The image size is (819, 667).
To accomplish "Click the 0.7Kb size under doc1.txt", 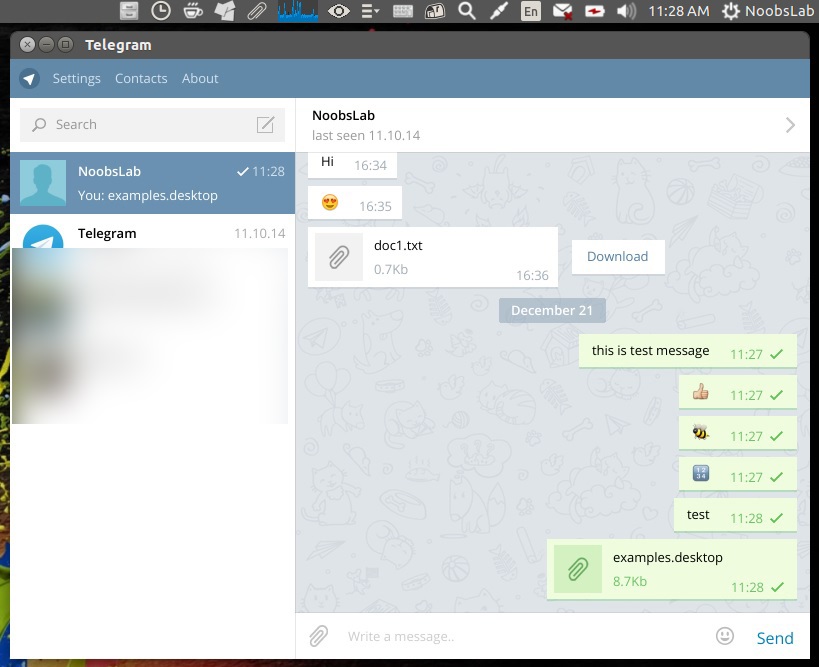I will point(391,270).
